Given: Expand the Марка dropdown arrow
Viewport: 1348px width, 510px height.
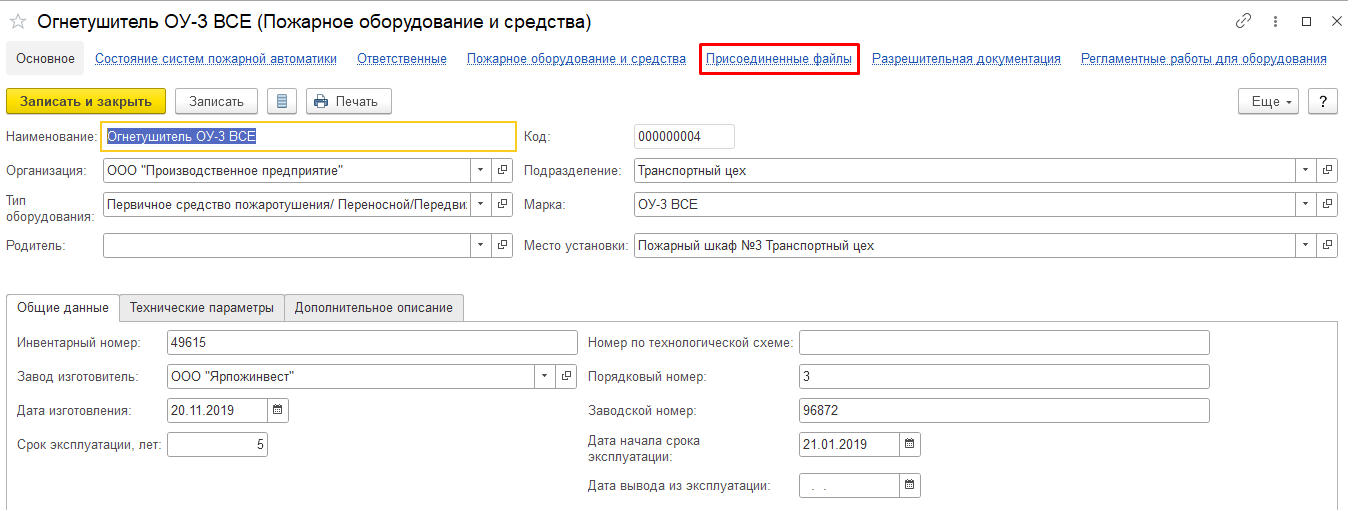Looking at the screenshot, I should pyautogui.click(x=1306, y=204).
